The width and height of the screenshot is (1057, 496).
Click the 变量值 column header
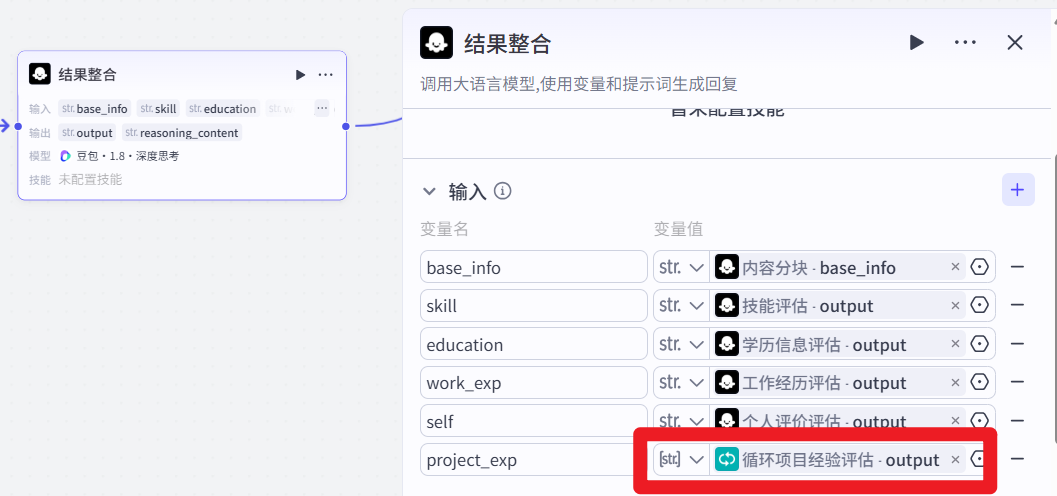coord(678,229)
